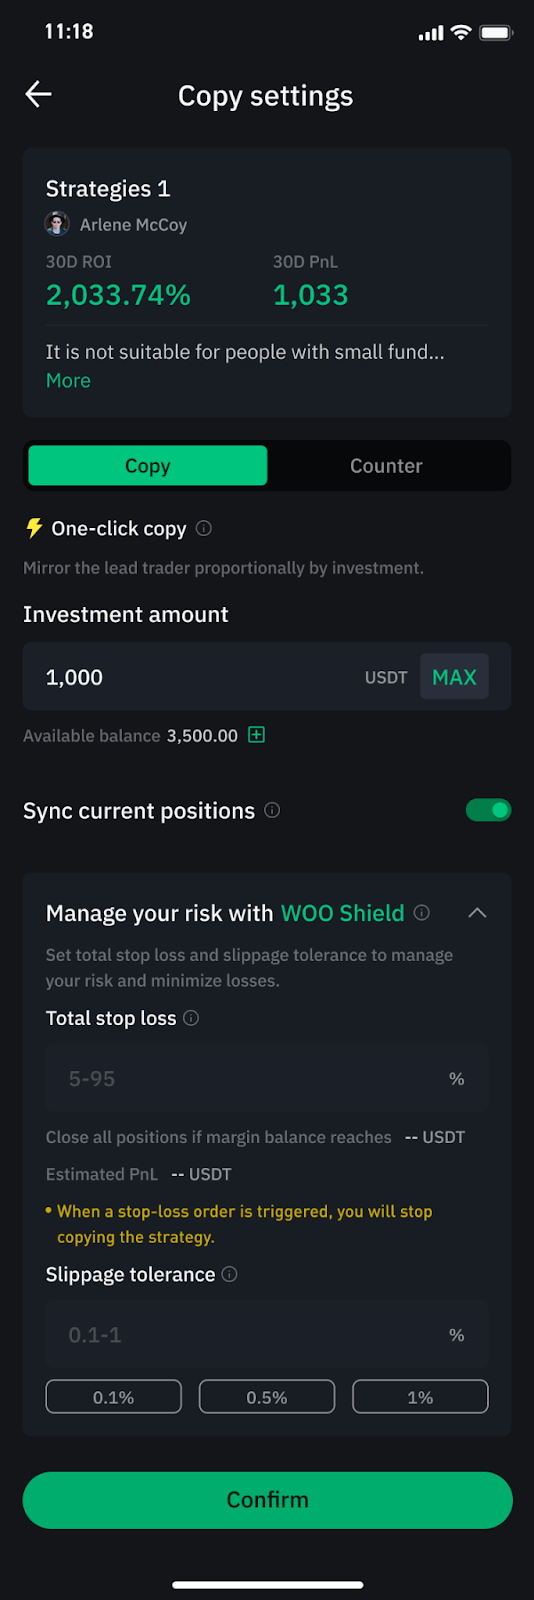View the Slippage tolerance info icon
This screenshot has width=534, height=1600.
[229, 1274]
